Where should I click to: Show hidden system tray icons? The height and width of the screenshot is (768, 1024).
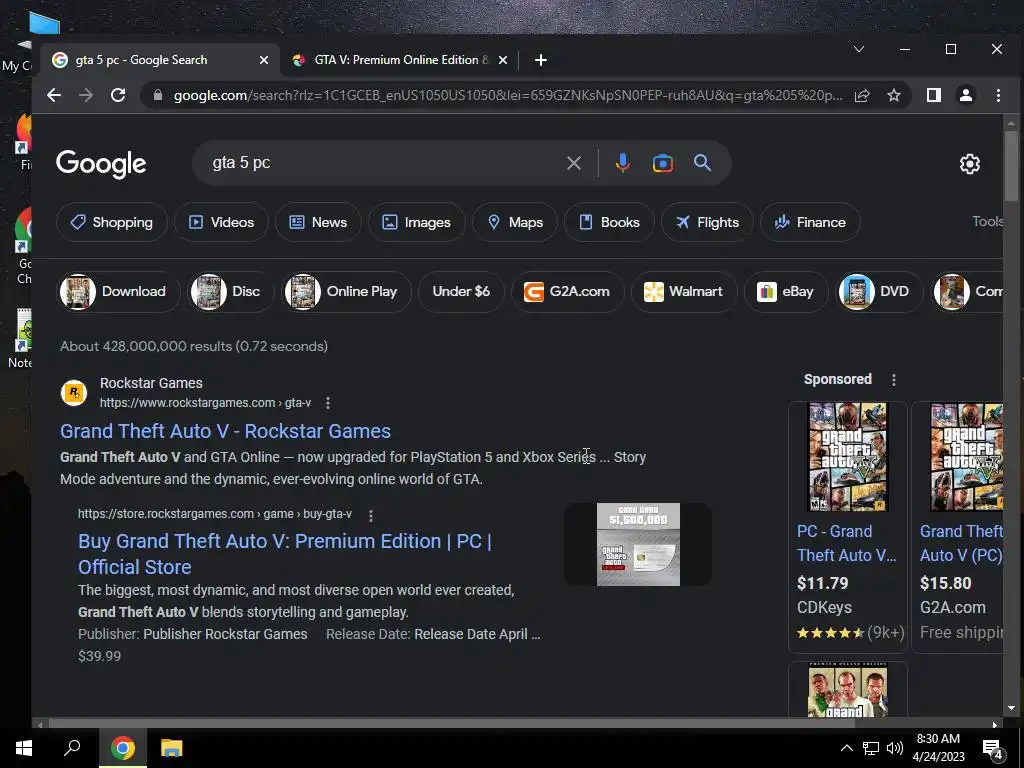[x=846, y=748]
